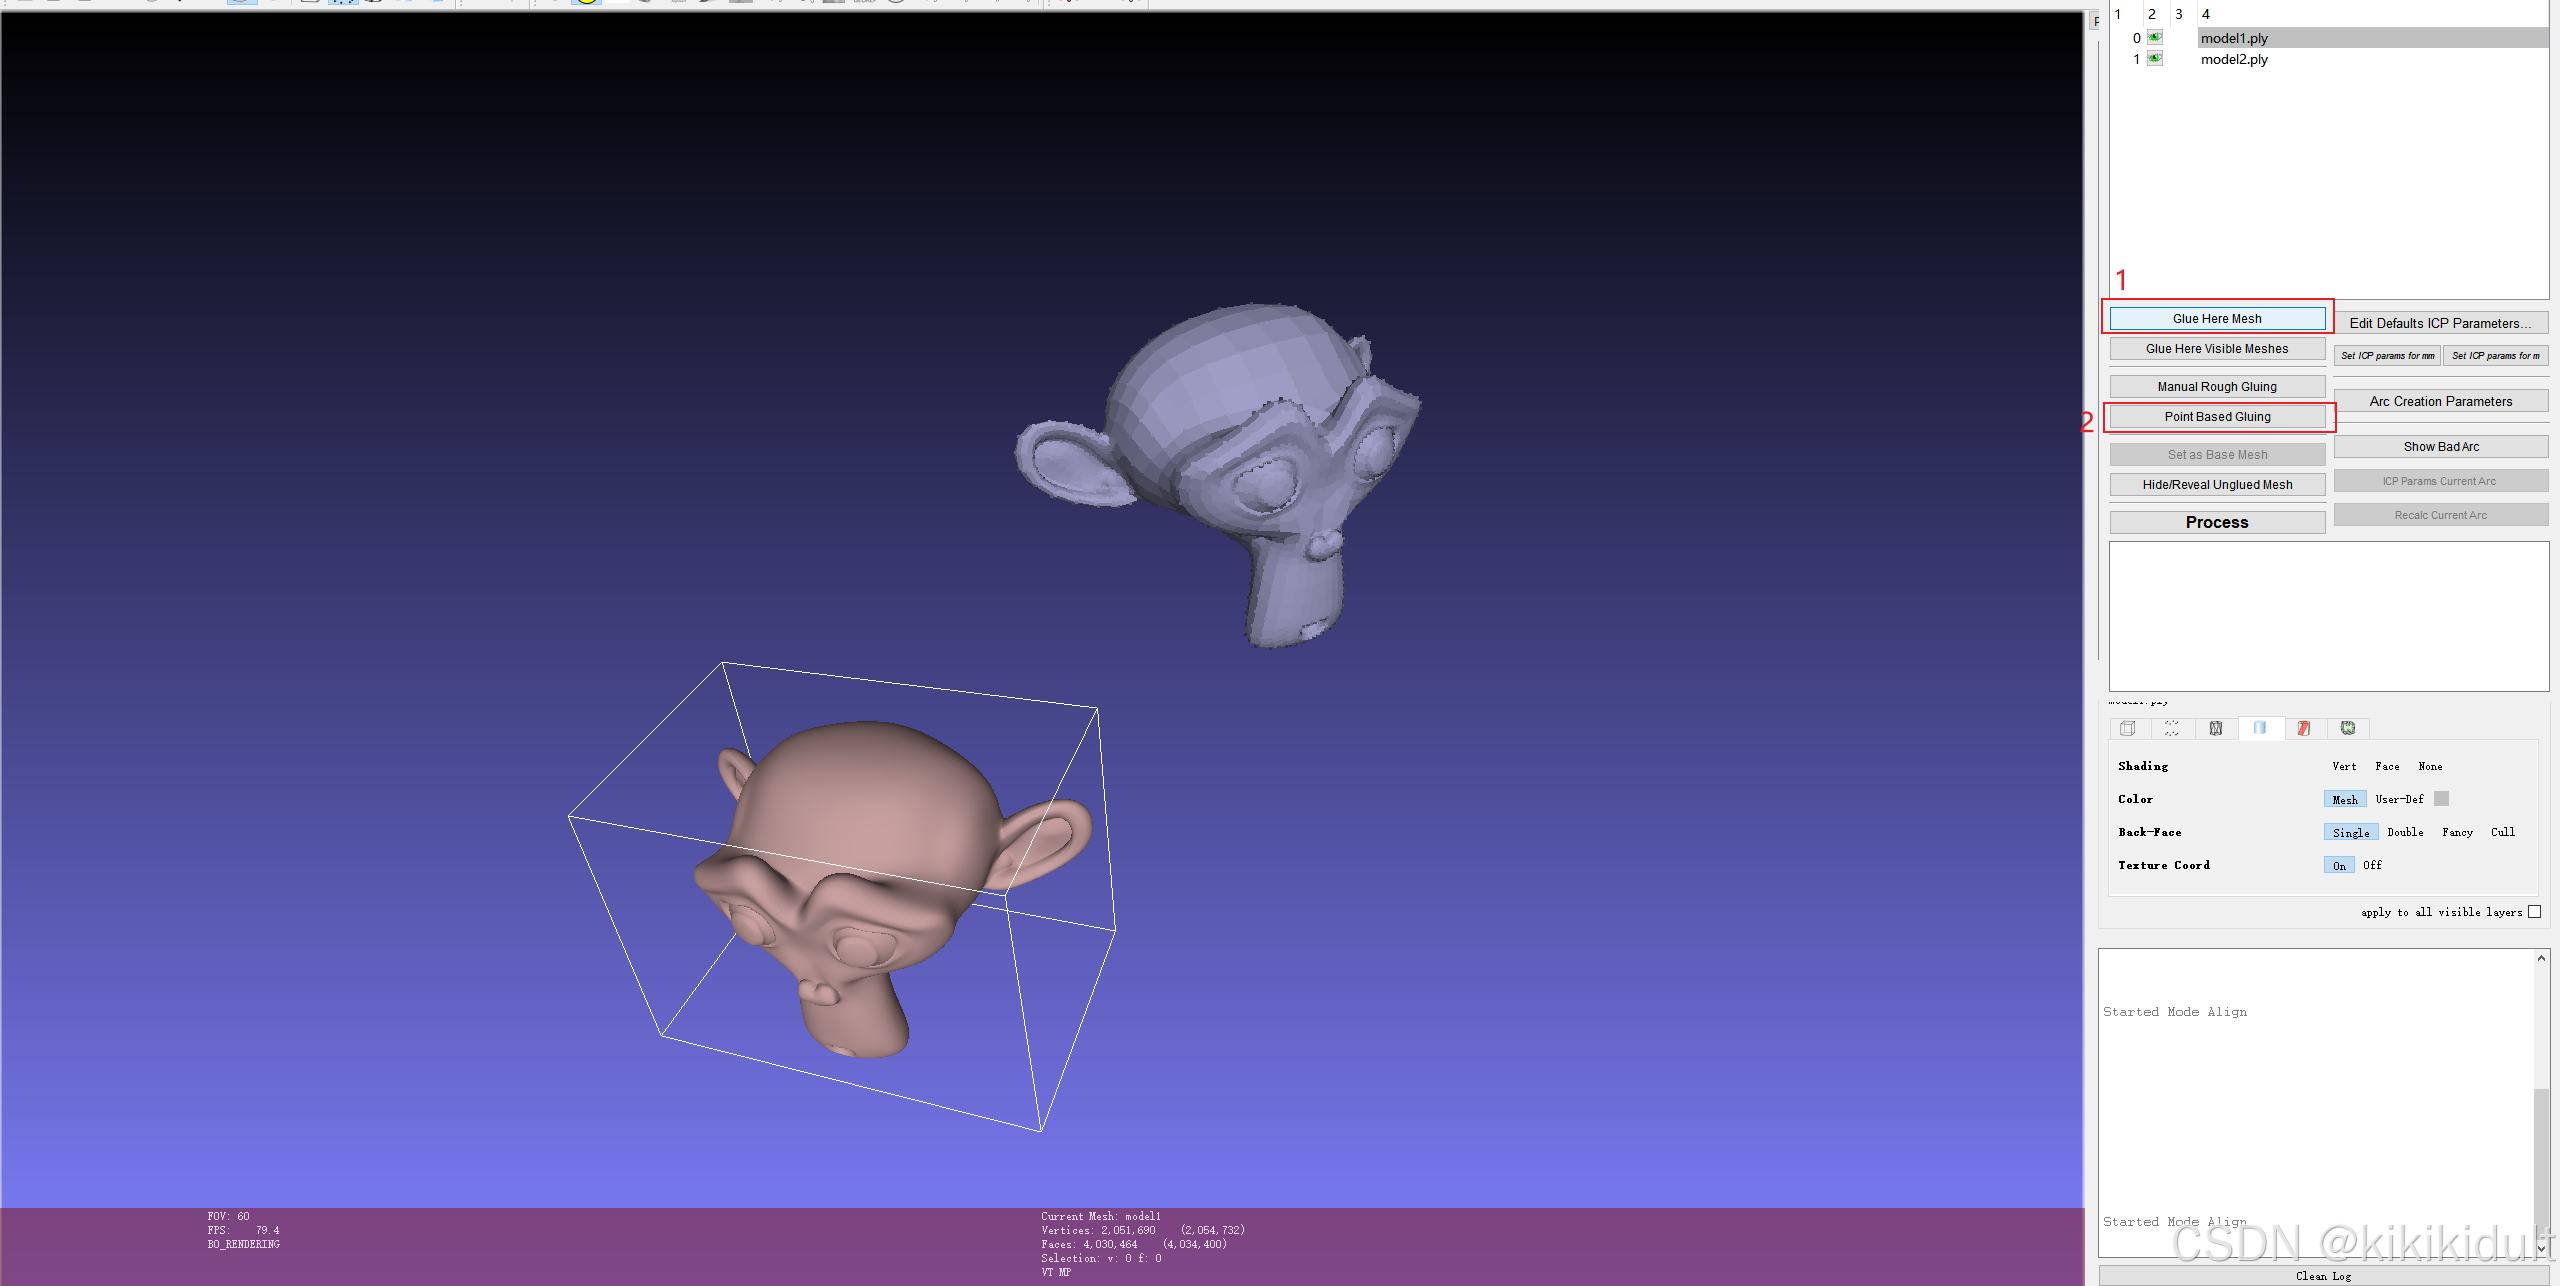Open the solid fill rendering tab
Screen dimensions: 2560x1286
[x=2259, y=728]
